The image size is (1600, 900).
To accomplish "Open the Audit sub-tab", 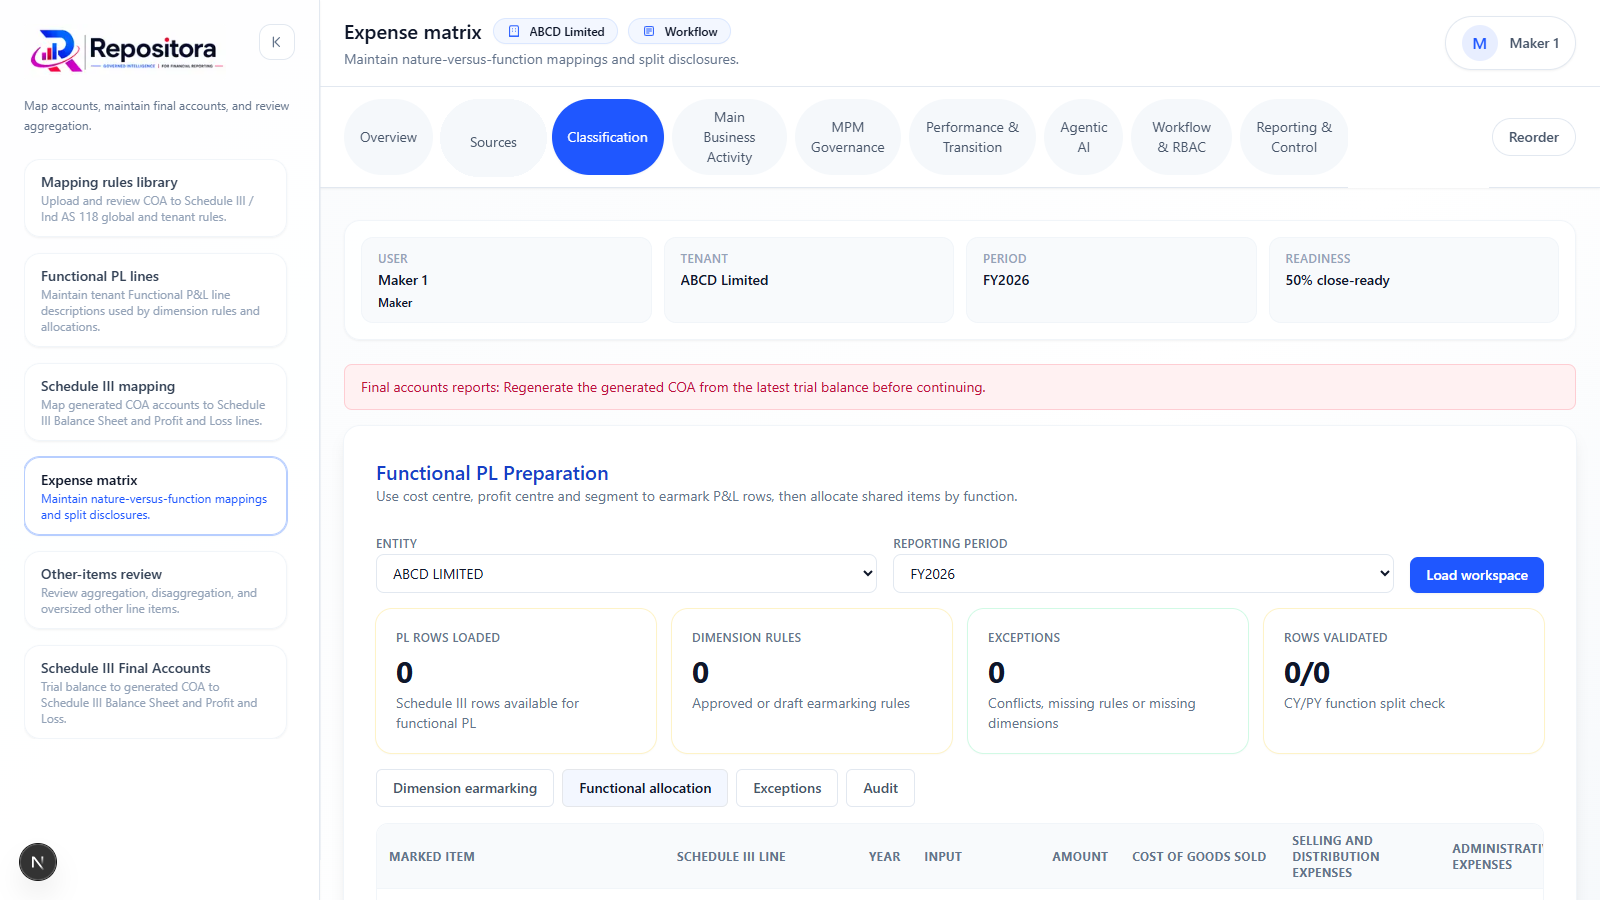I will [880, 788].
